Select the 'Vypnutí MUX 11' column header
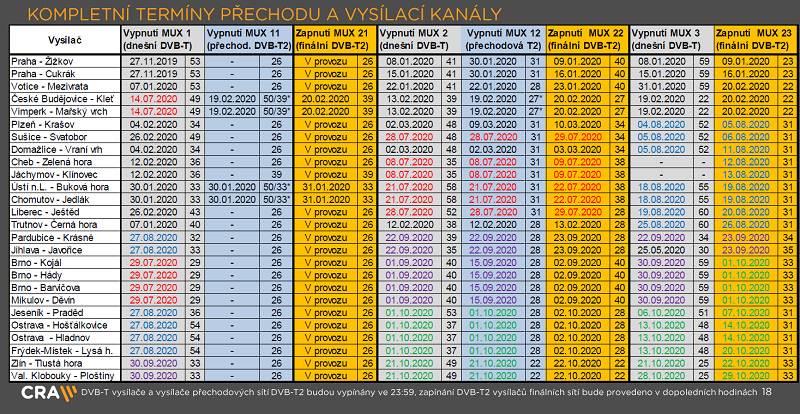This screenshot has width=800, height=414. point(246,40)
